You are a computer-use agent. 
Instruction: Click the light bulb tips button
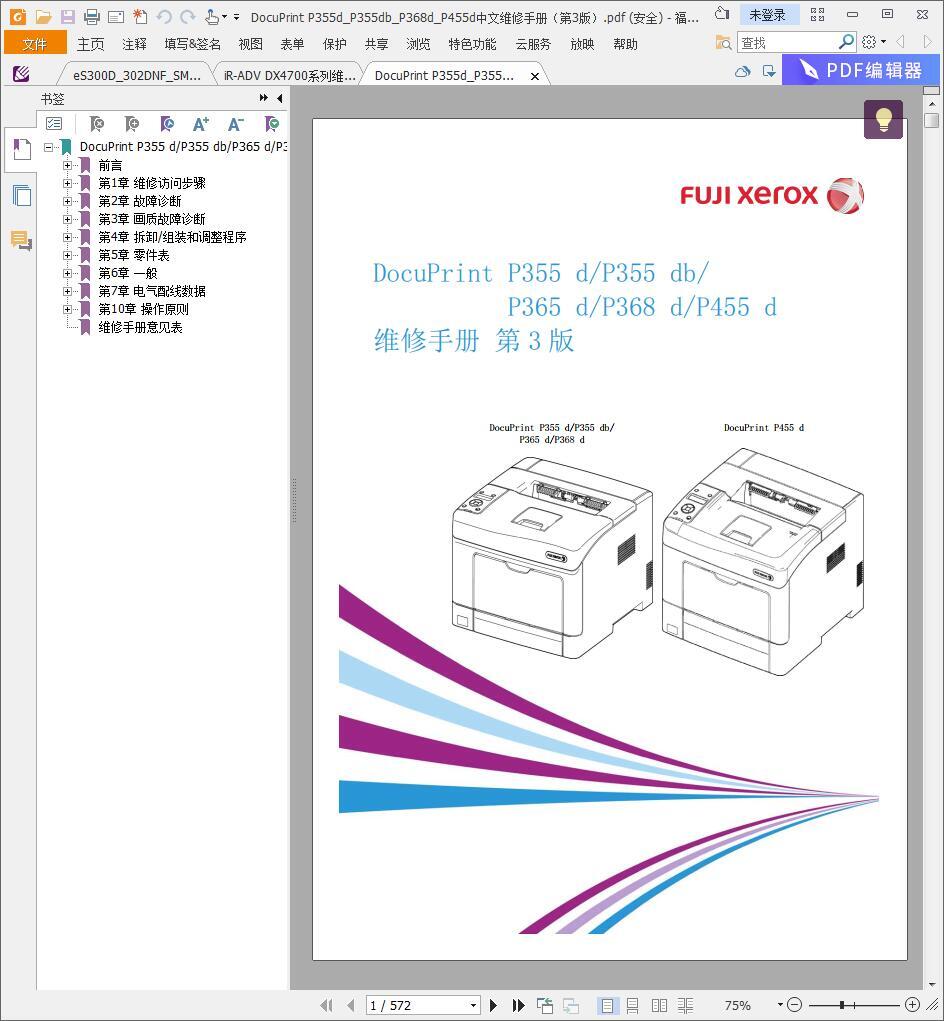click(883, 119)
